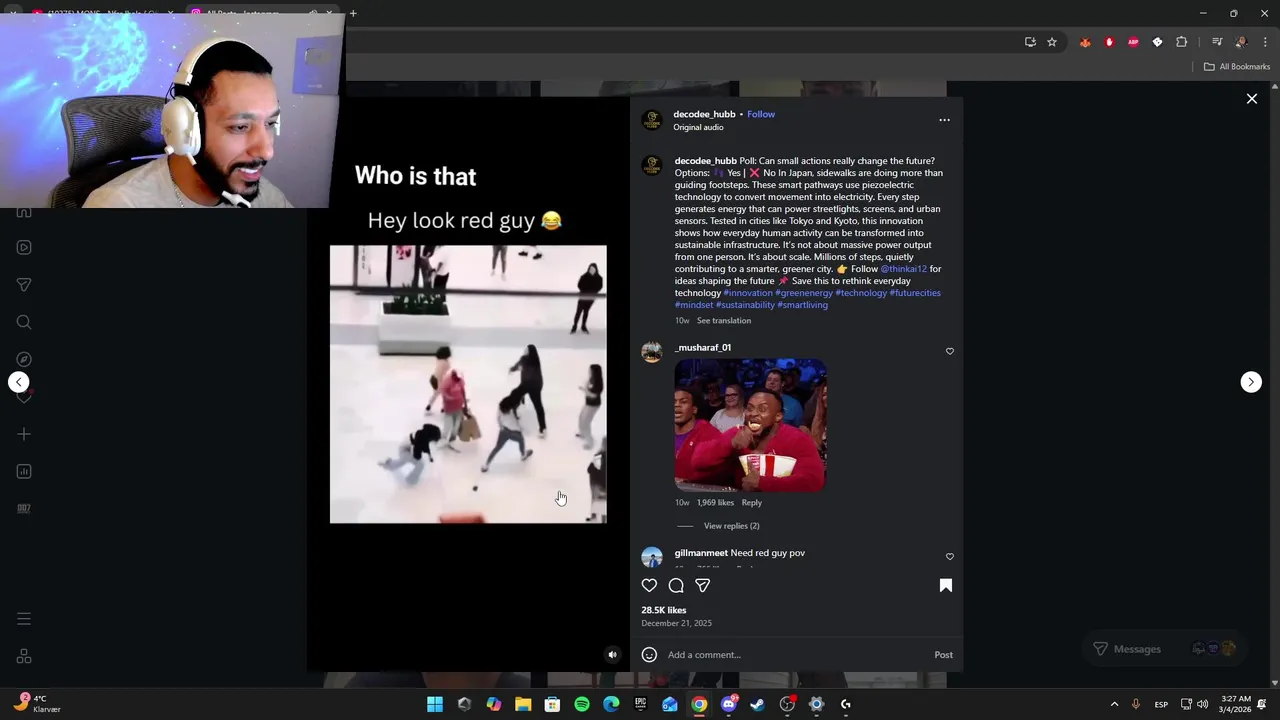
Task: Open the @thinkai12 mention in the caption
Action: pos(903,269)
